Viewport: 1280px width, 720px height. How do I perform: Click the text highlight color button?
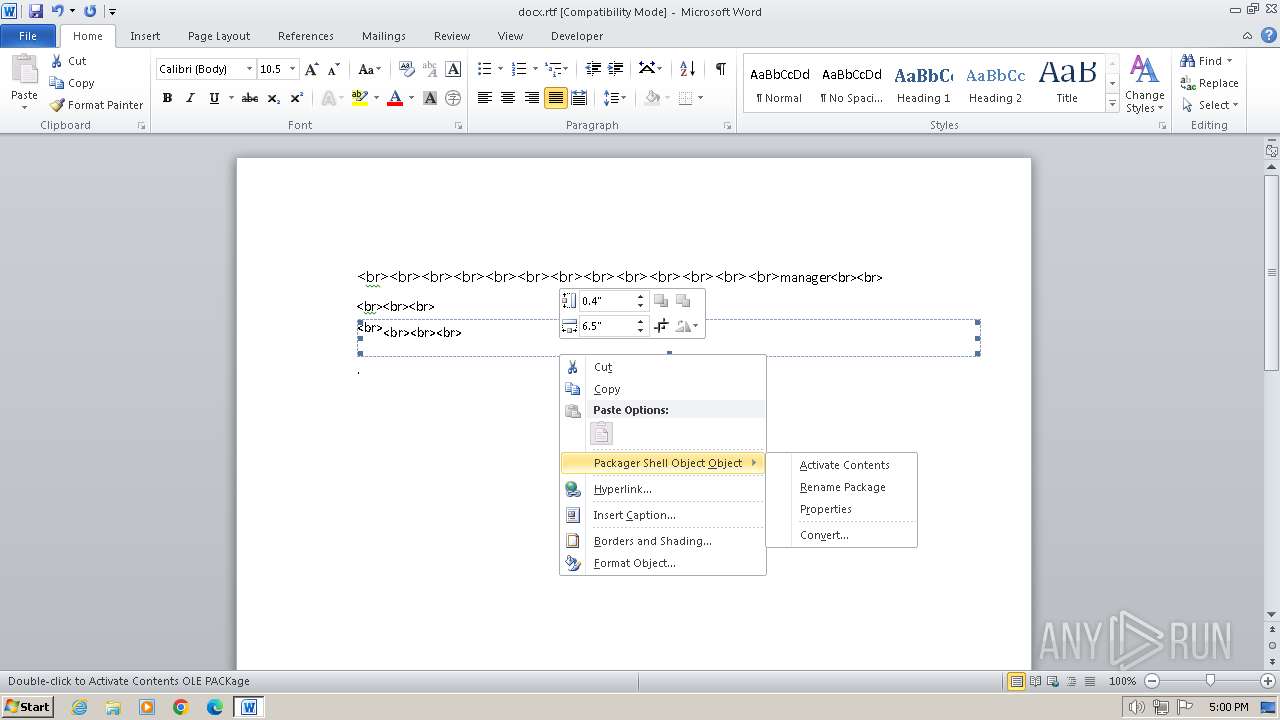[360, 98]
